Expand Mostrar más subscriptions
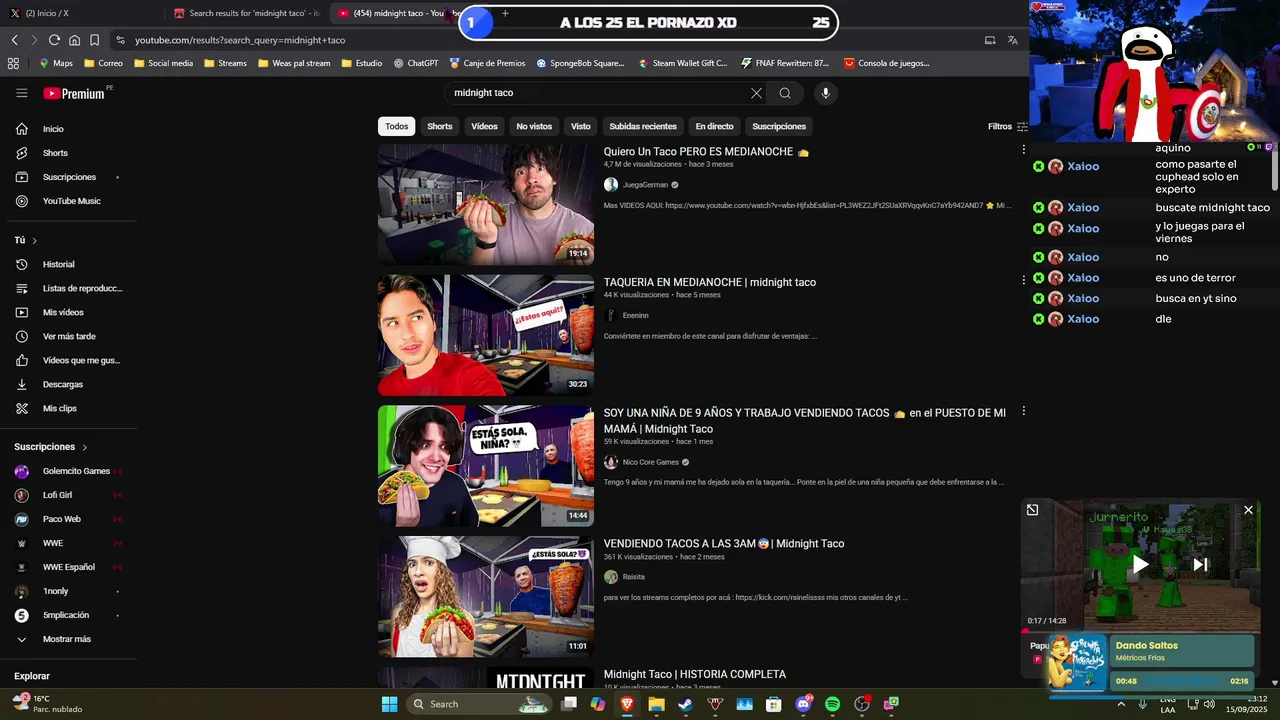 click(68, 639)
